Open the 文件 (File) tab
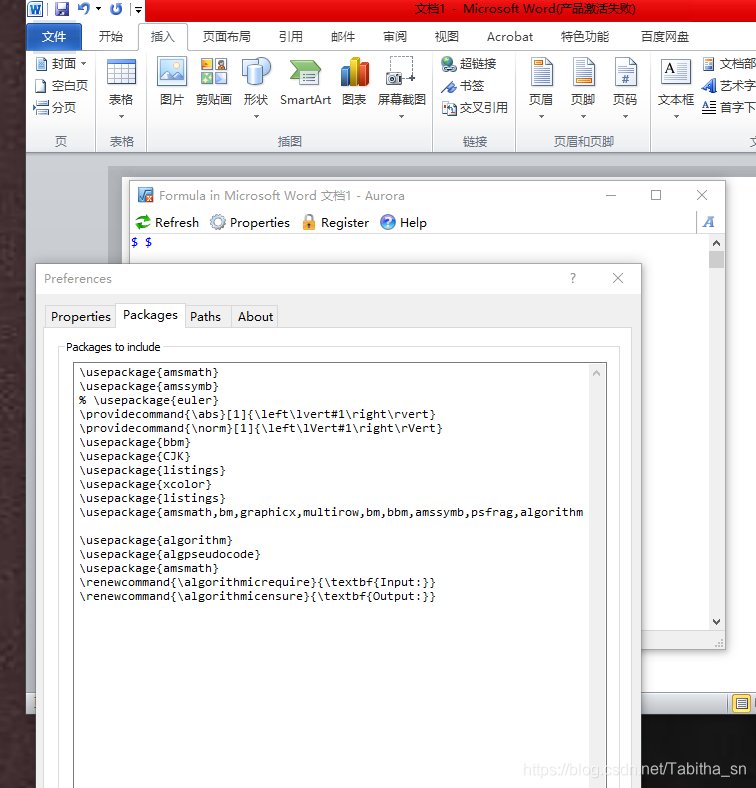756x788 pixels. coord(54,37)
